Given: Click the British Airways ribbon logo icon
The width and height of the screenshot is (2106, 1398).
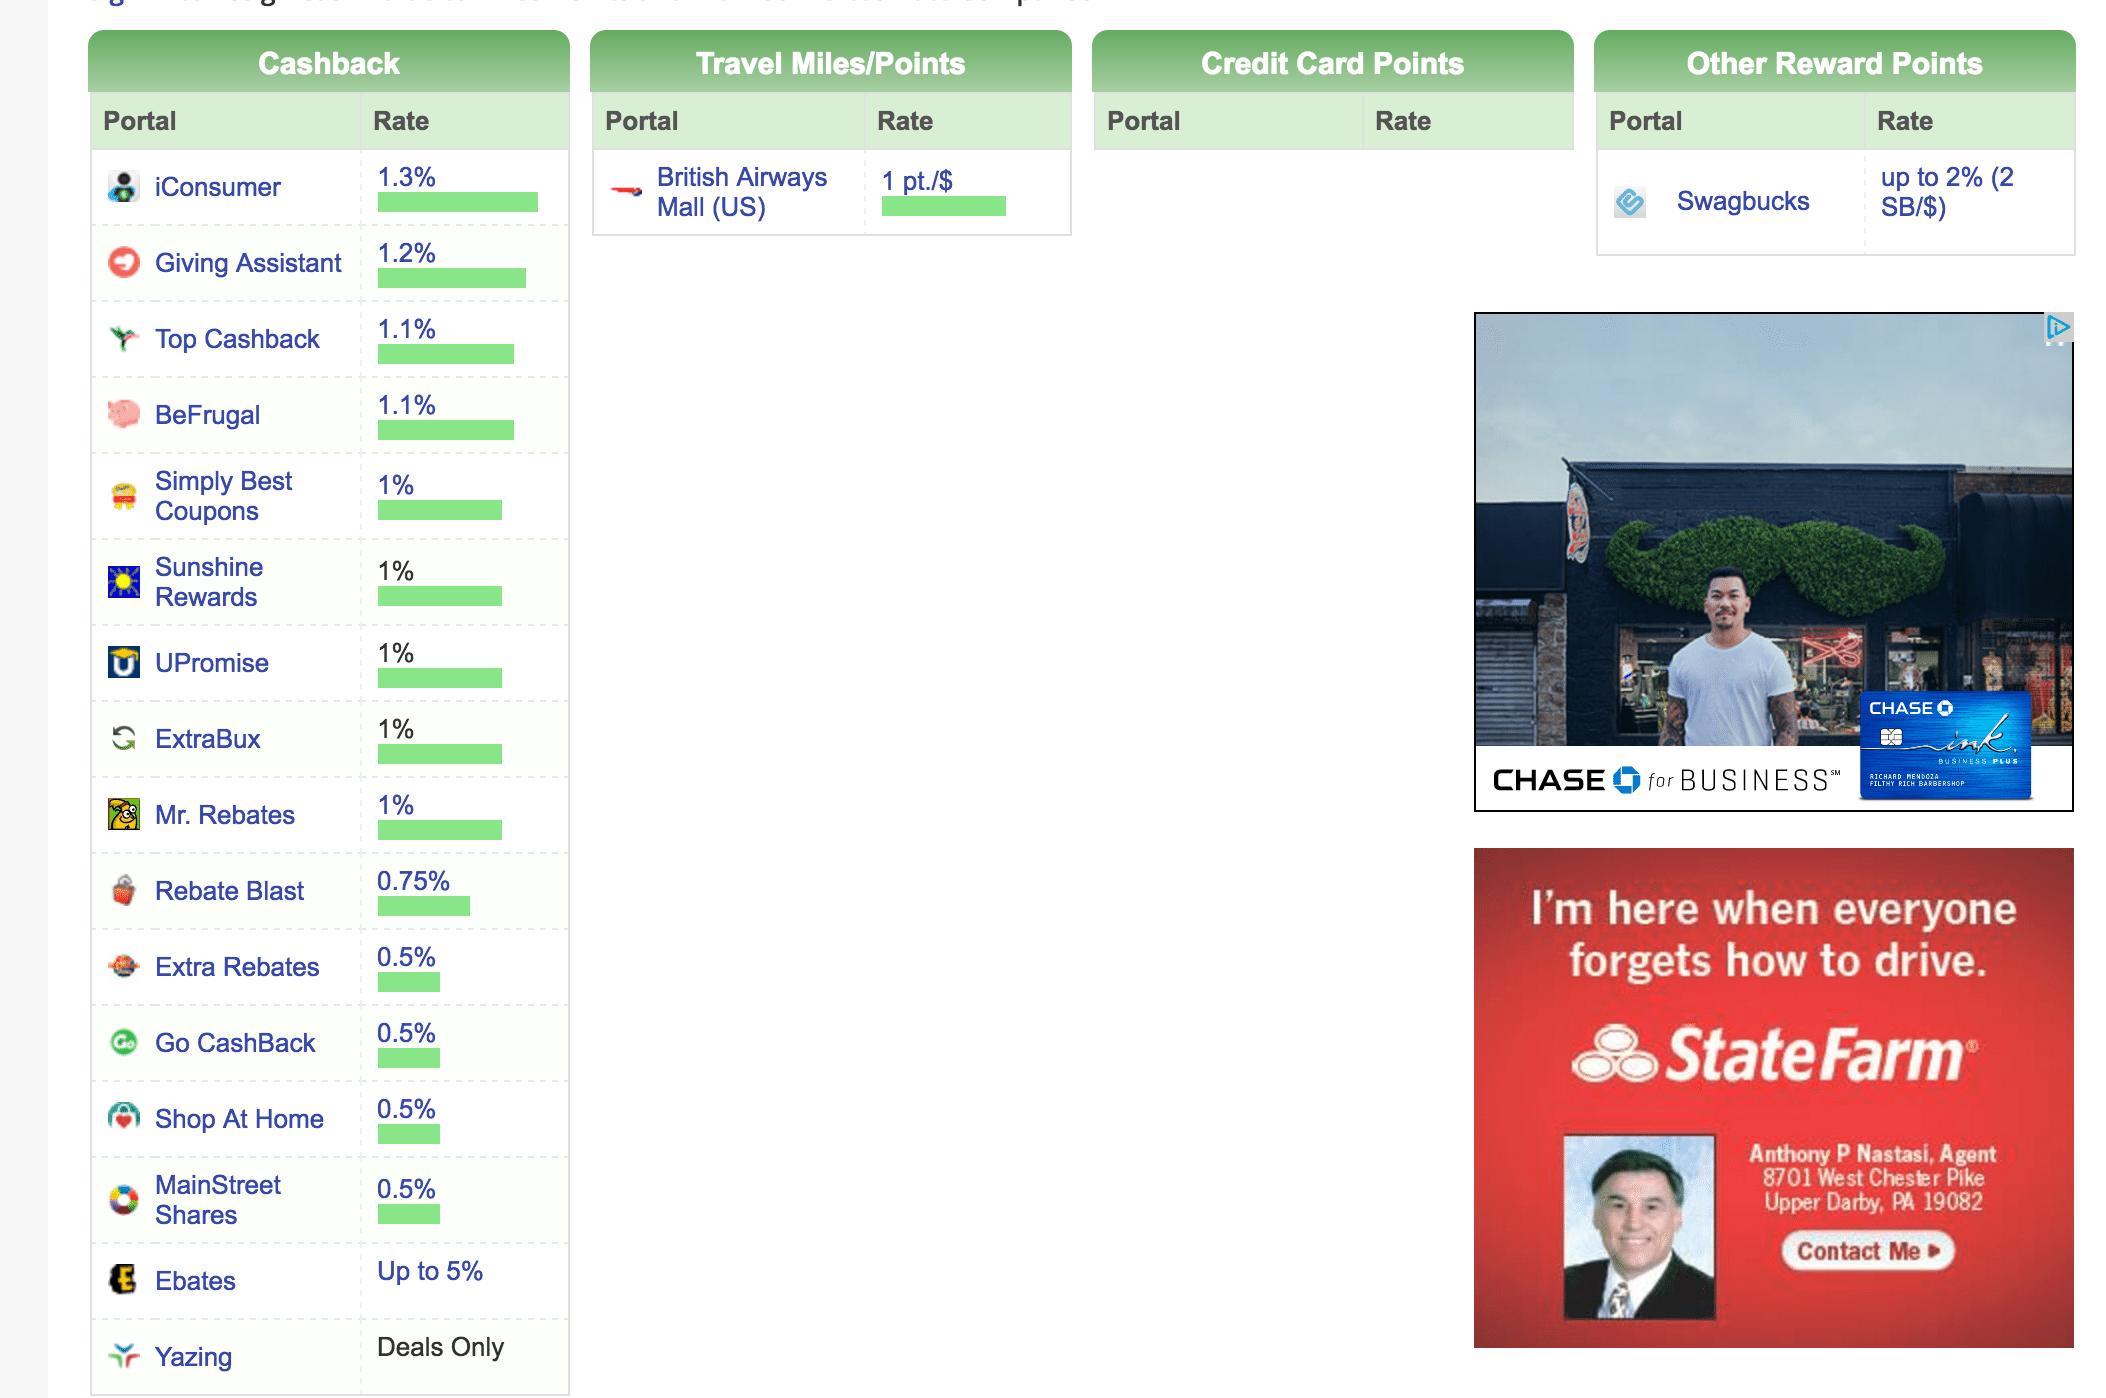Looking at the screenshot, I should [626, 191].
